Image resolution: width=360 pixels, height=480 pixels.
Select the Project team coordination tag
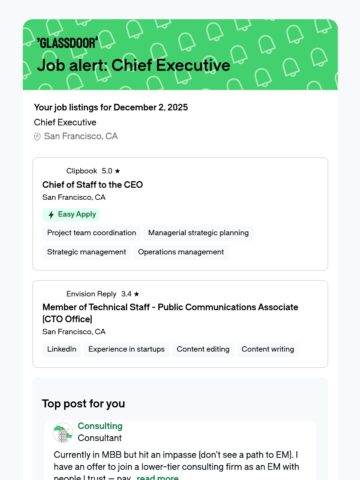click(92, 233)
